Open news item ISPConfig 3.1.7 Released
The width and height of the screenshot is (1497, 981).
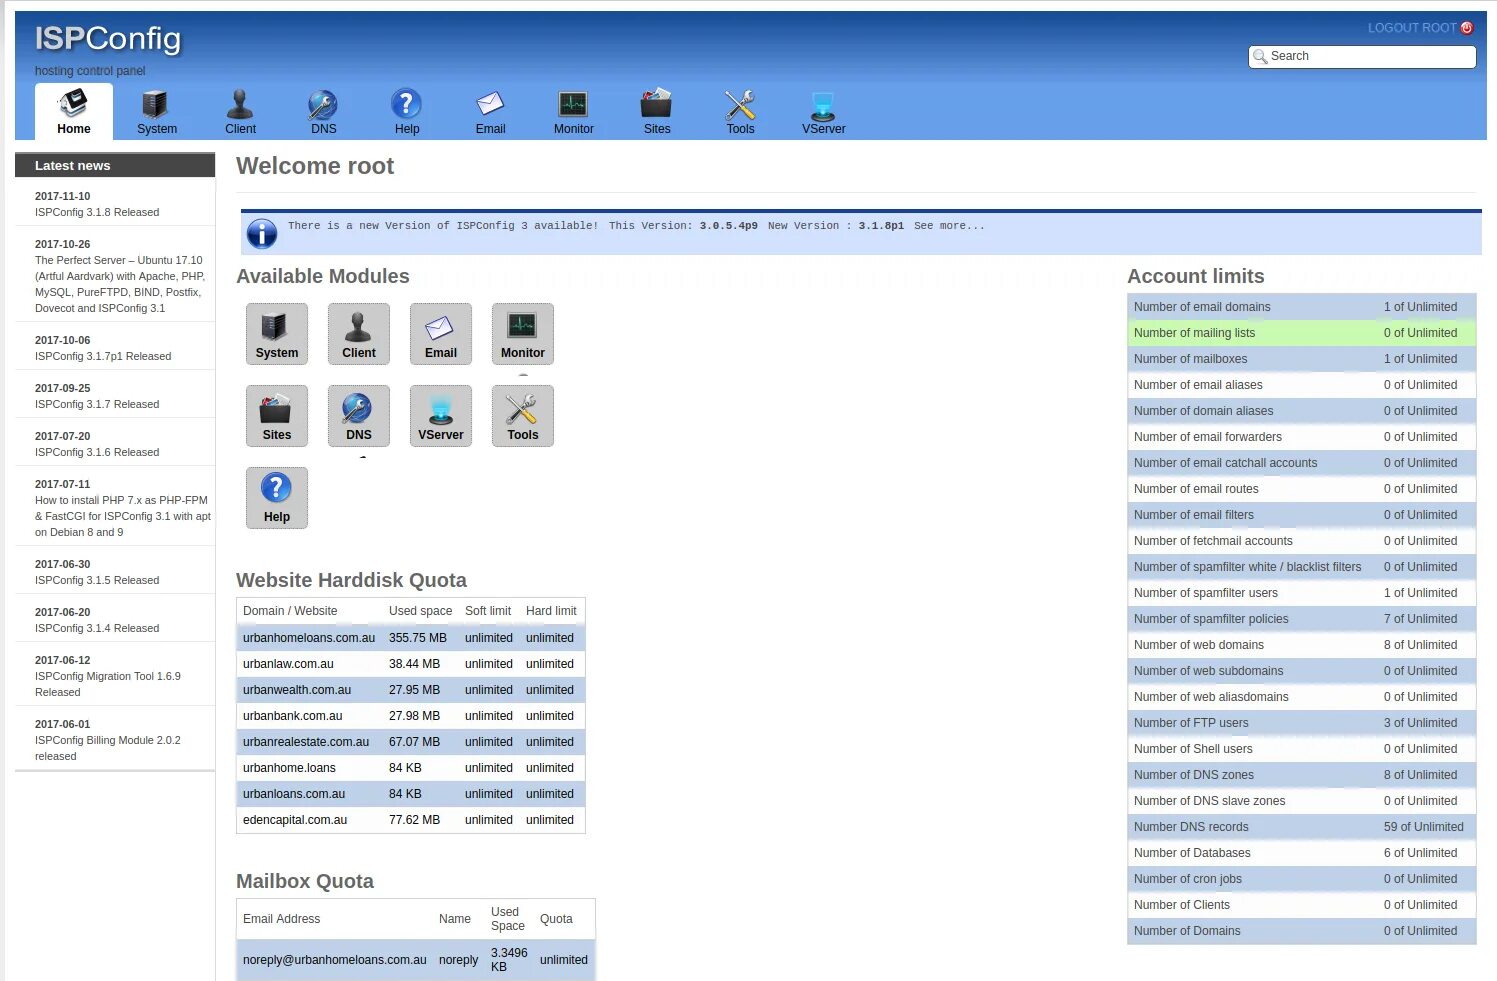(x=97, y=404)
